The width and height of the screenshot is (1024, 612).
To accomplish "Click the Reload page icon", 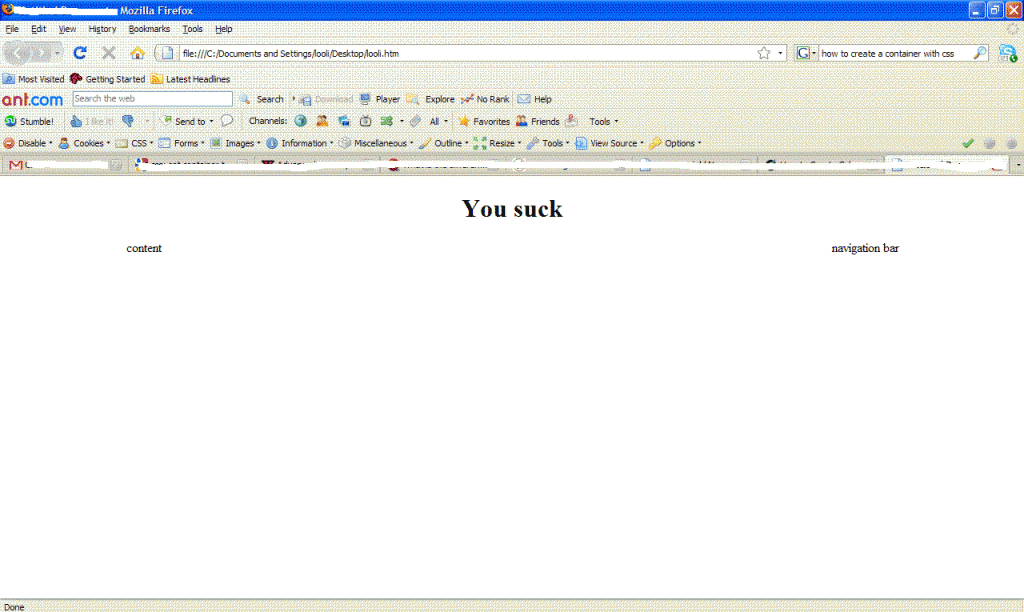I will pyautogui.click(x=80, y=53).
